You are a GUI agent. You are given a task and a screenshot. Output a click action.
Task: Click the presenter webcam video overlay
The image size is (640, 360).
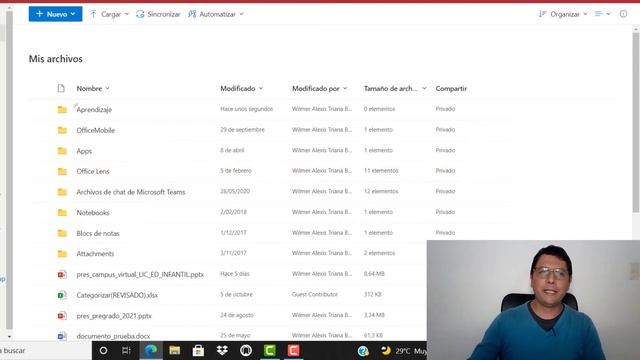point(533,300)
